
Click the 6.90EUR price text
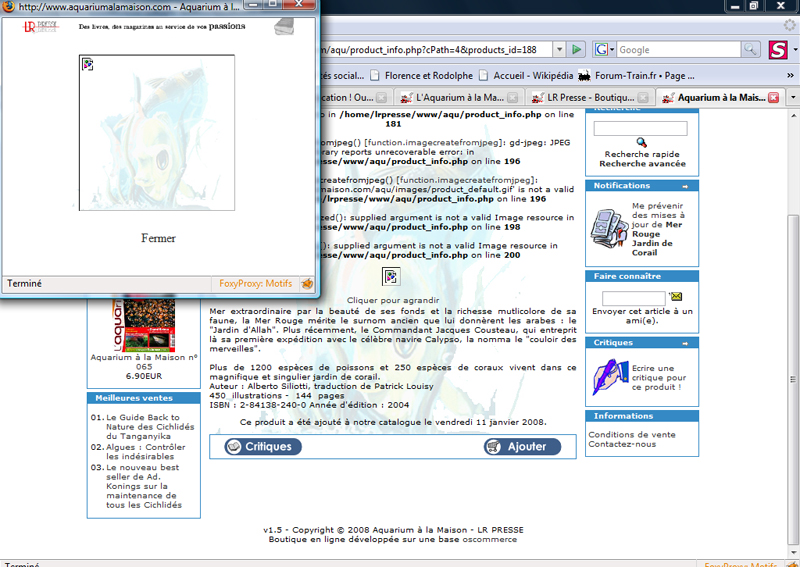click(x=144, y=377)
